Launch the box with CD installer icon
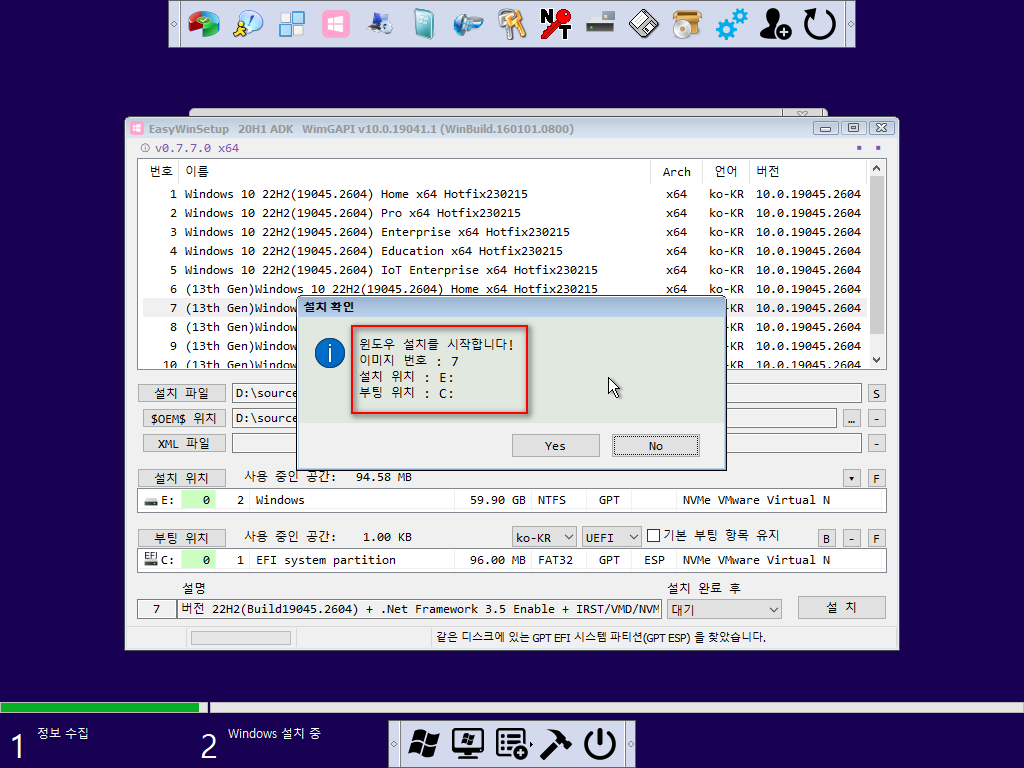 point(687,24)
